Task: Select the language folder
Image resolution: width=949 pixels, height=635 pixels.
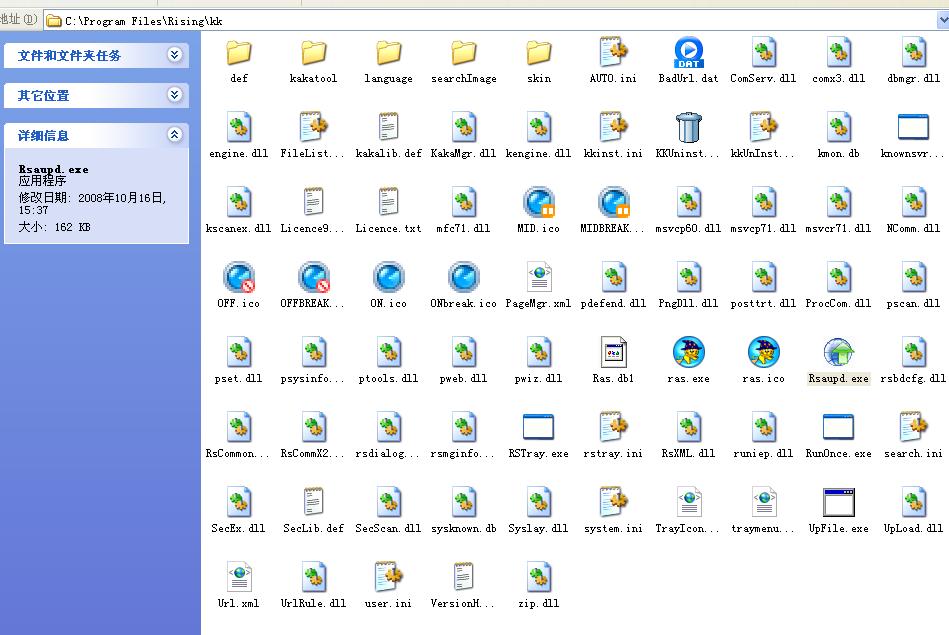Action: pos(389,53)
